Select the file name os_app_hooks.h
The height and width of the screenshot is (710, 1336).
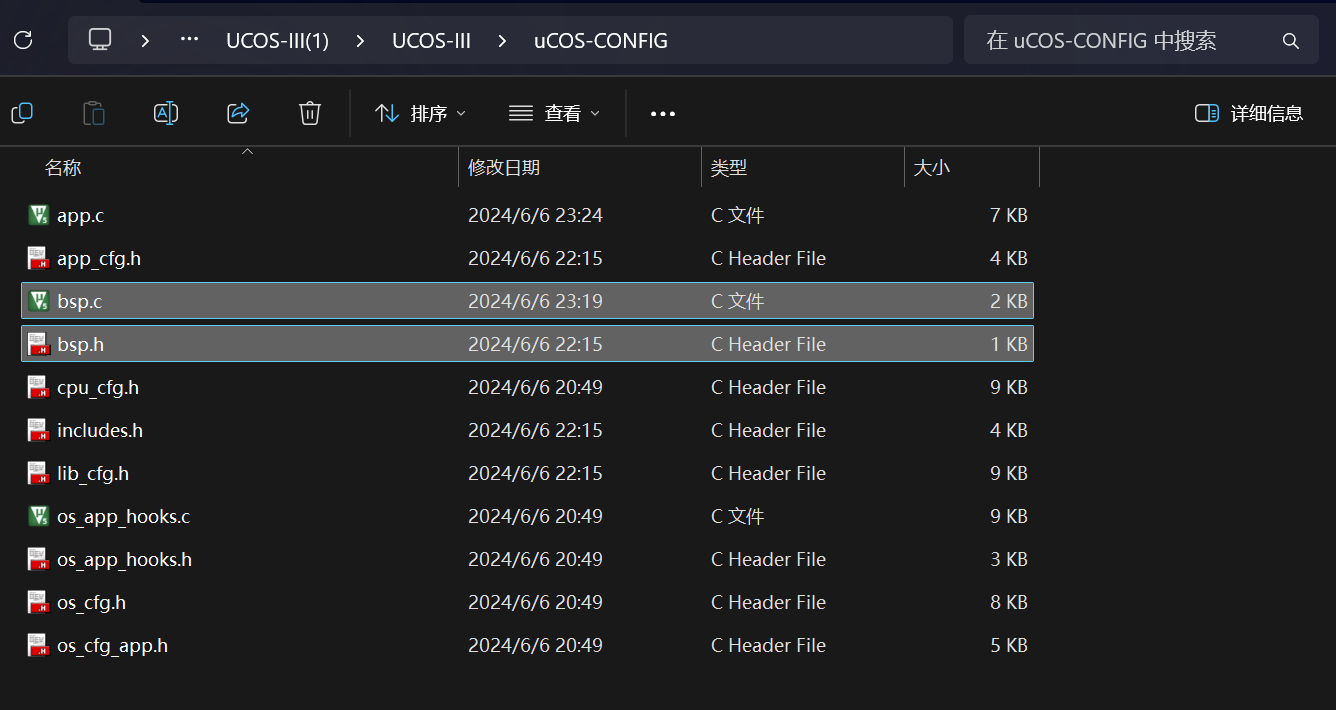click(x=124, y=560)
